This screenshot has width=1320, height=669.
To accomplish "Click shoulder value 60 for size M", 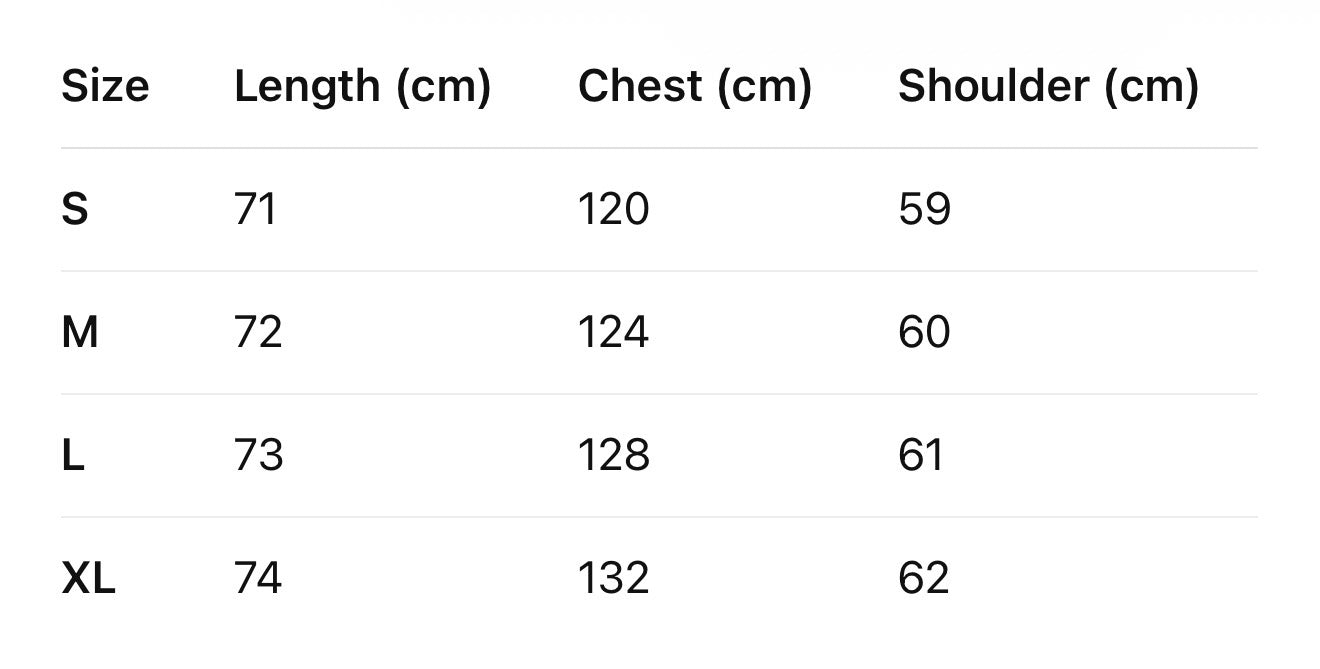I will tap(924, 333).
